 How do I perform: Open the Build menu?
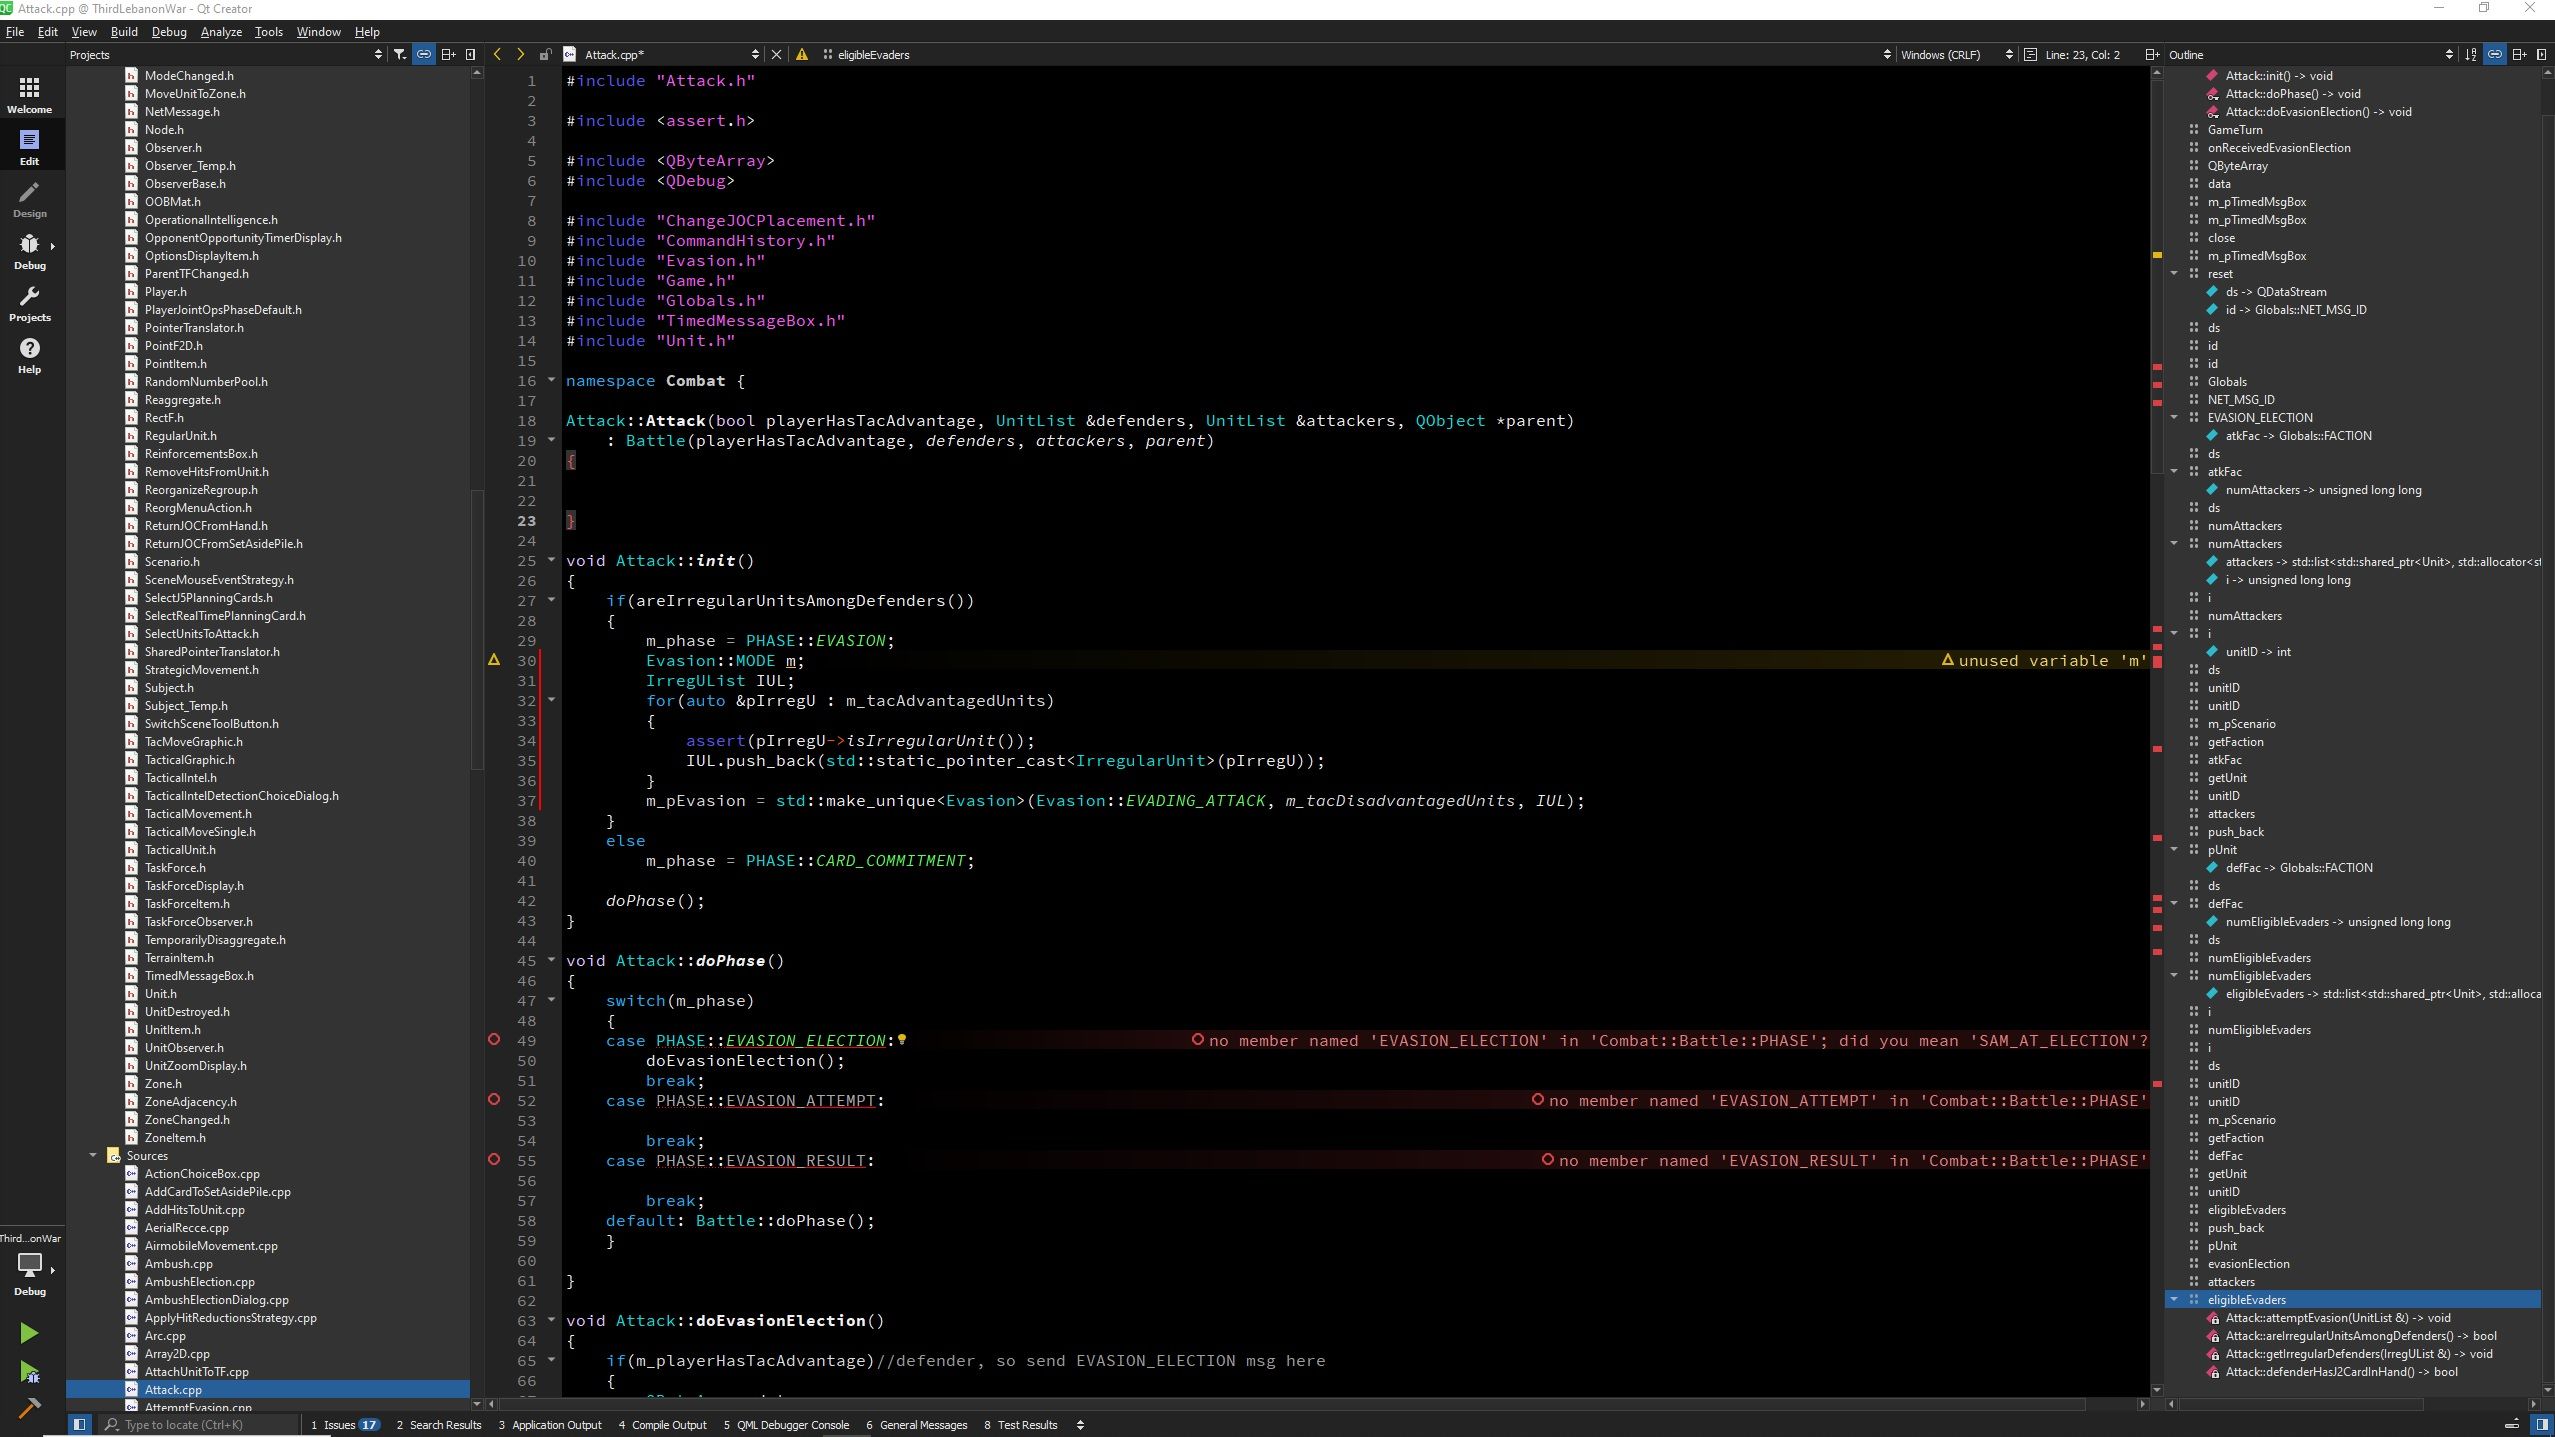pos(124,31)
